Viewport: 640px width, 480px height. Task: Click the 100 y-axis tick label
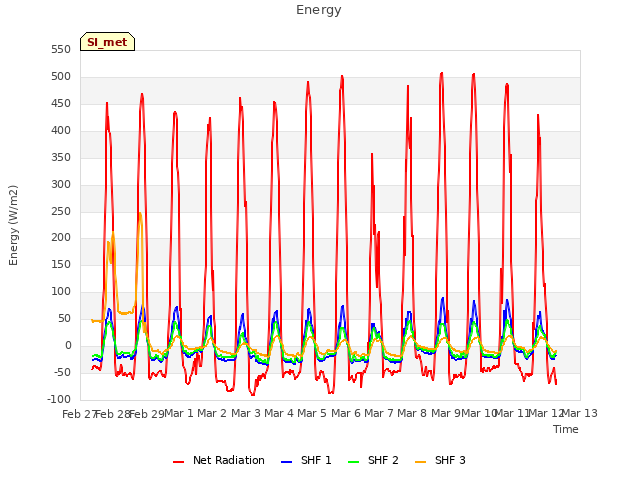pyautogui.click(x=61, y=291)
